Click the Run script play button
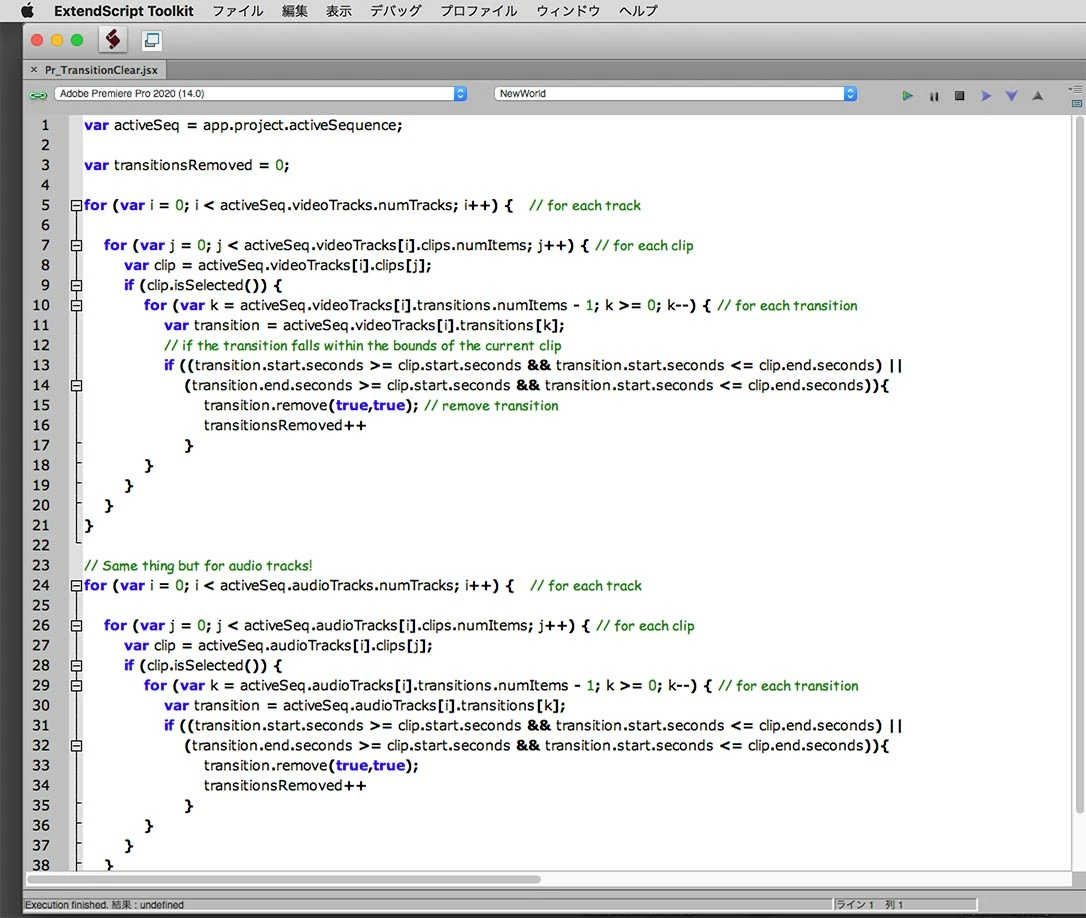The width and height of the screenshot is (1086, 918). pyautogui.click(x=907, y=96)
